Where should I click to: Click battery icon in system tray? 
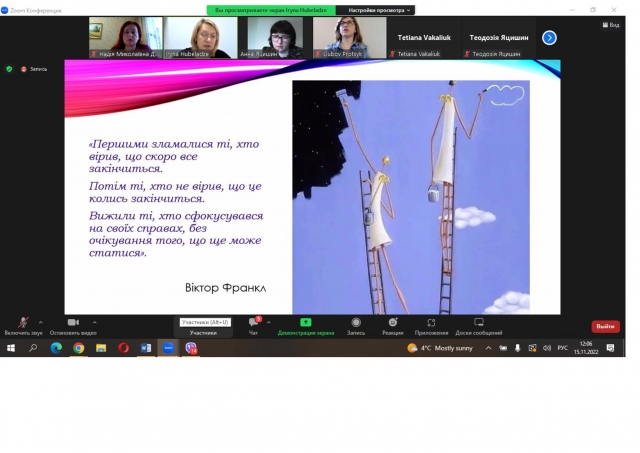tap(503, 348)
